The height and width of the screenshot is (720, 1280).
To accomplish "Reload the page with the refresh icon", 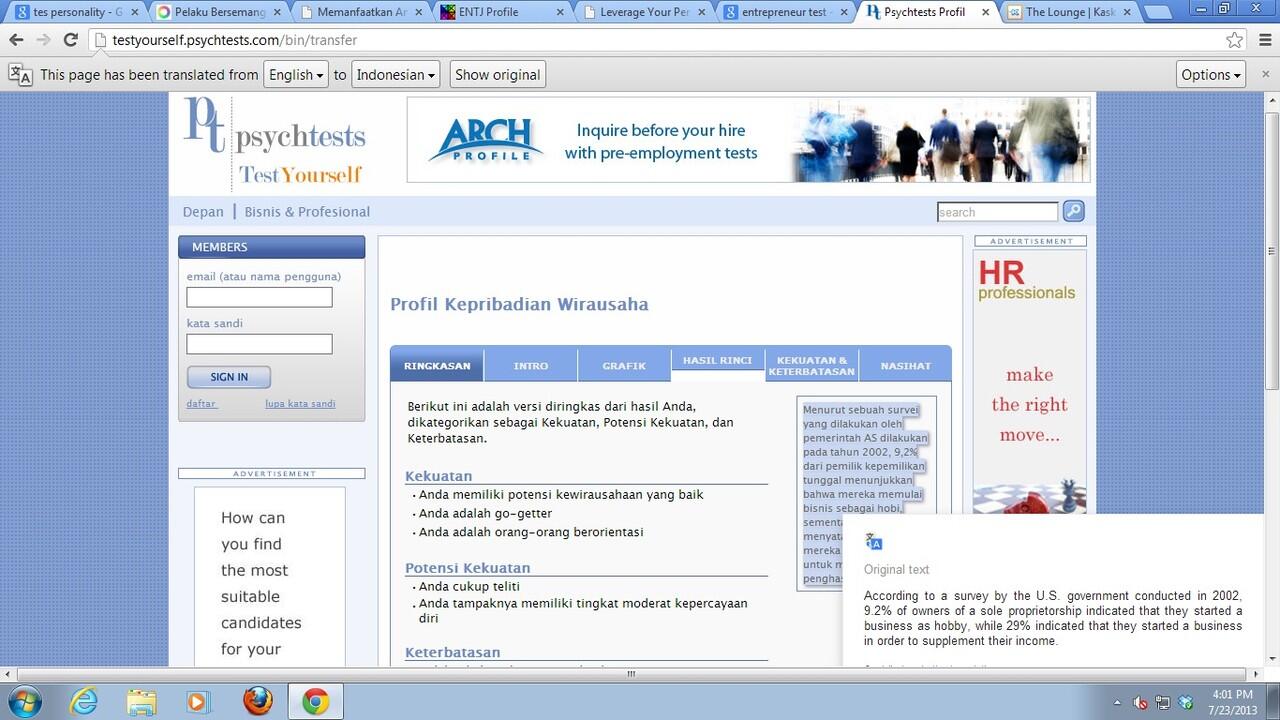I will (70, 40).
